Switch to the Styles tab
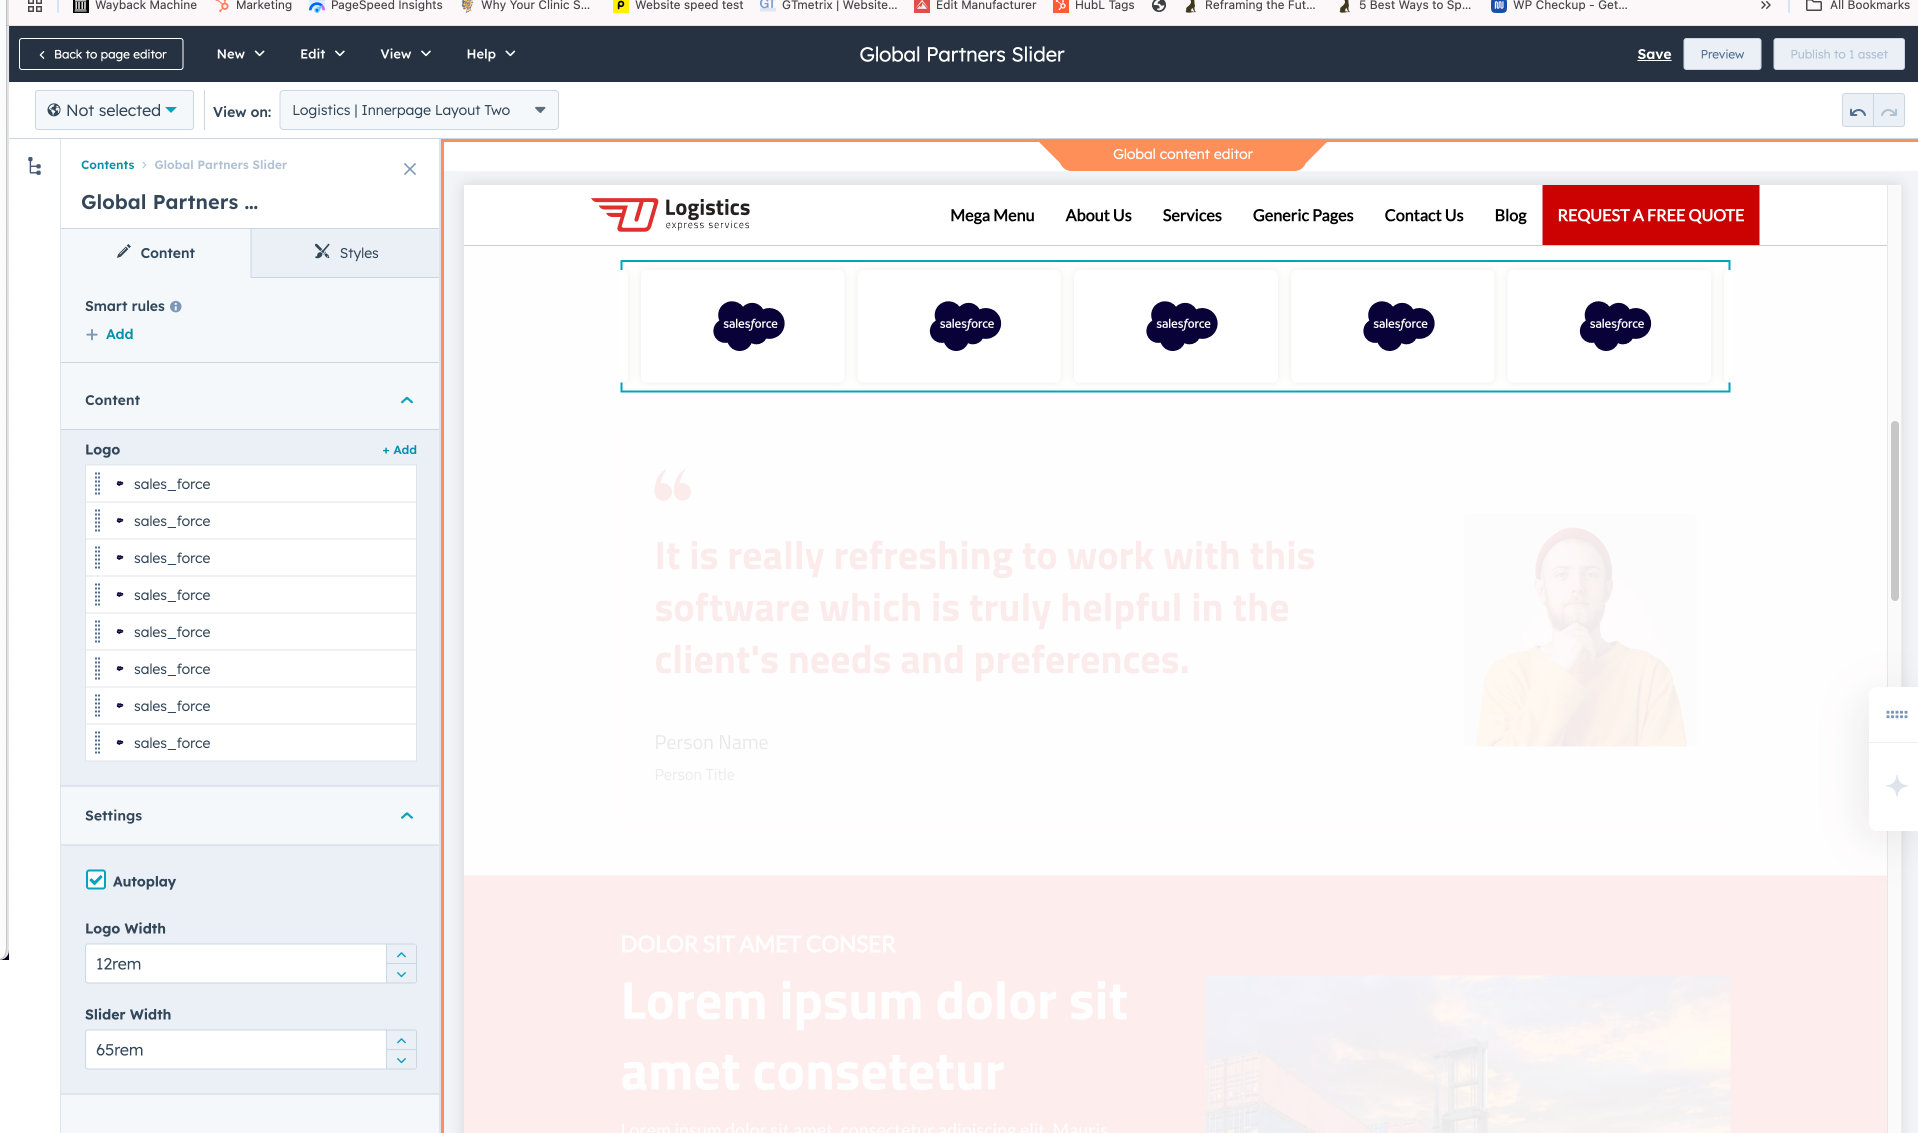Screen dimensions: 1918x1133 [x=345, y=253]
